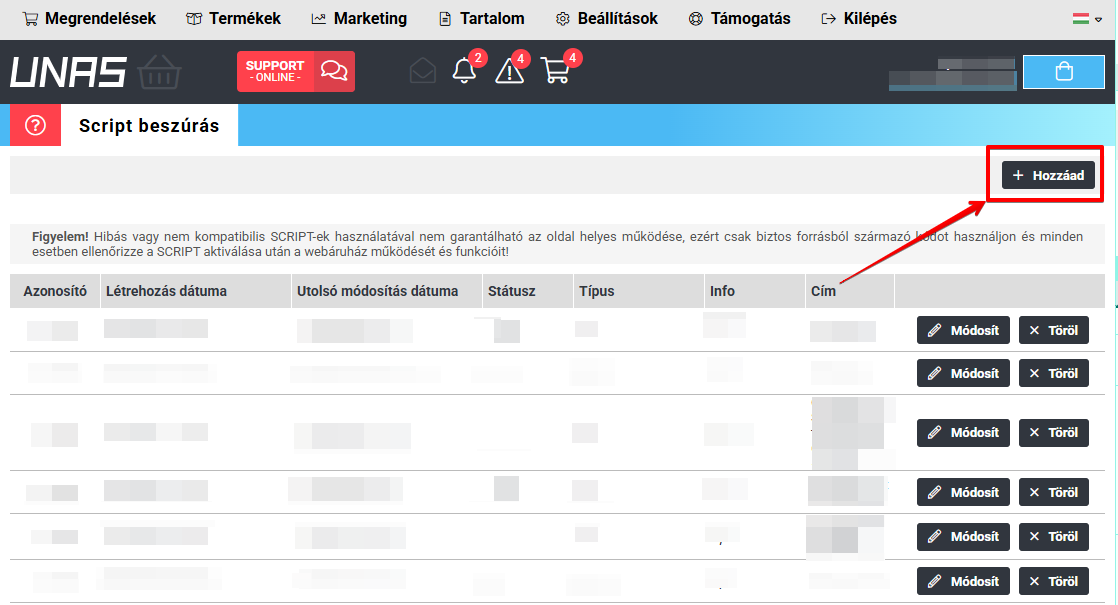Open the Megrendelések menu
The width and height of the screenshot is (1118, 605).
[x=89, y=19]
